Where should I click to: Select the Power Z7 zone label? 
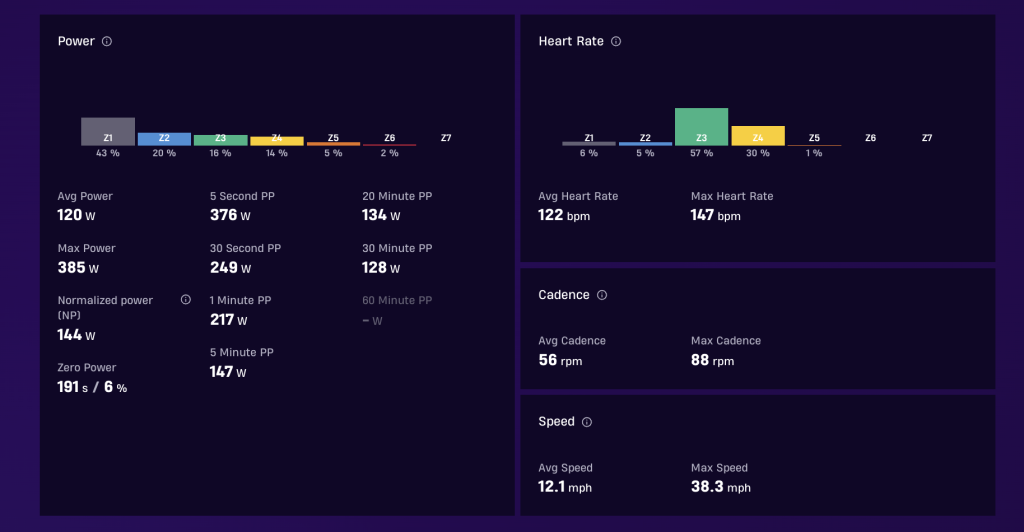446,138
